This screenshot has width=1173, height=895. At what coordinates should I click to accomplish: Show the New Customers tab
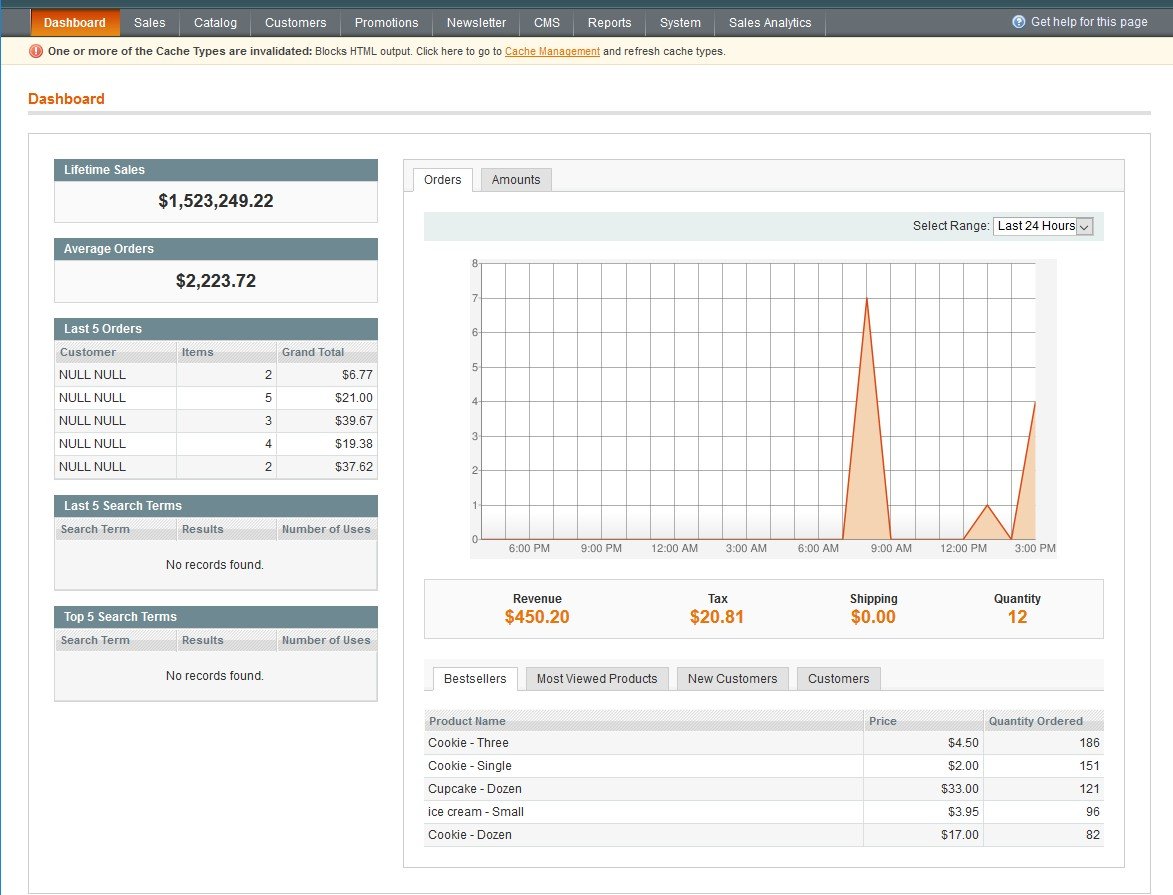pos(732,679)
